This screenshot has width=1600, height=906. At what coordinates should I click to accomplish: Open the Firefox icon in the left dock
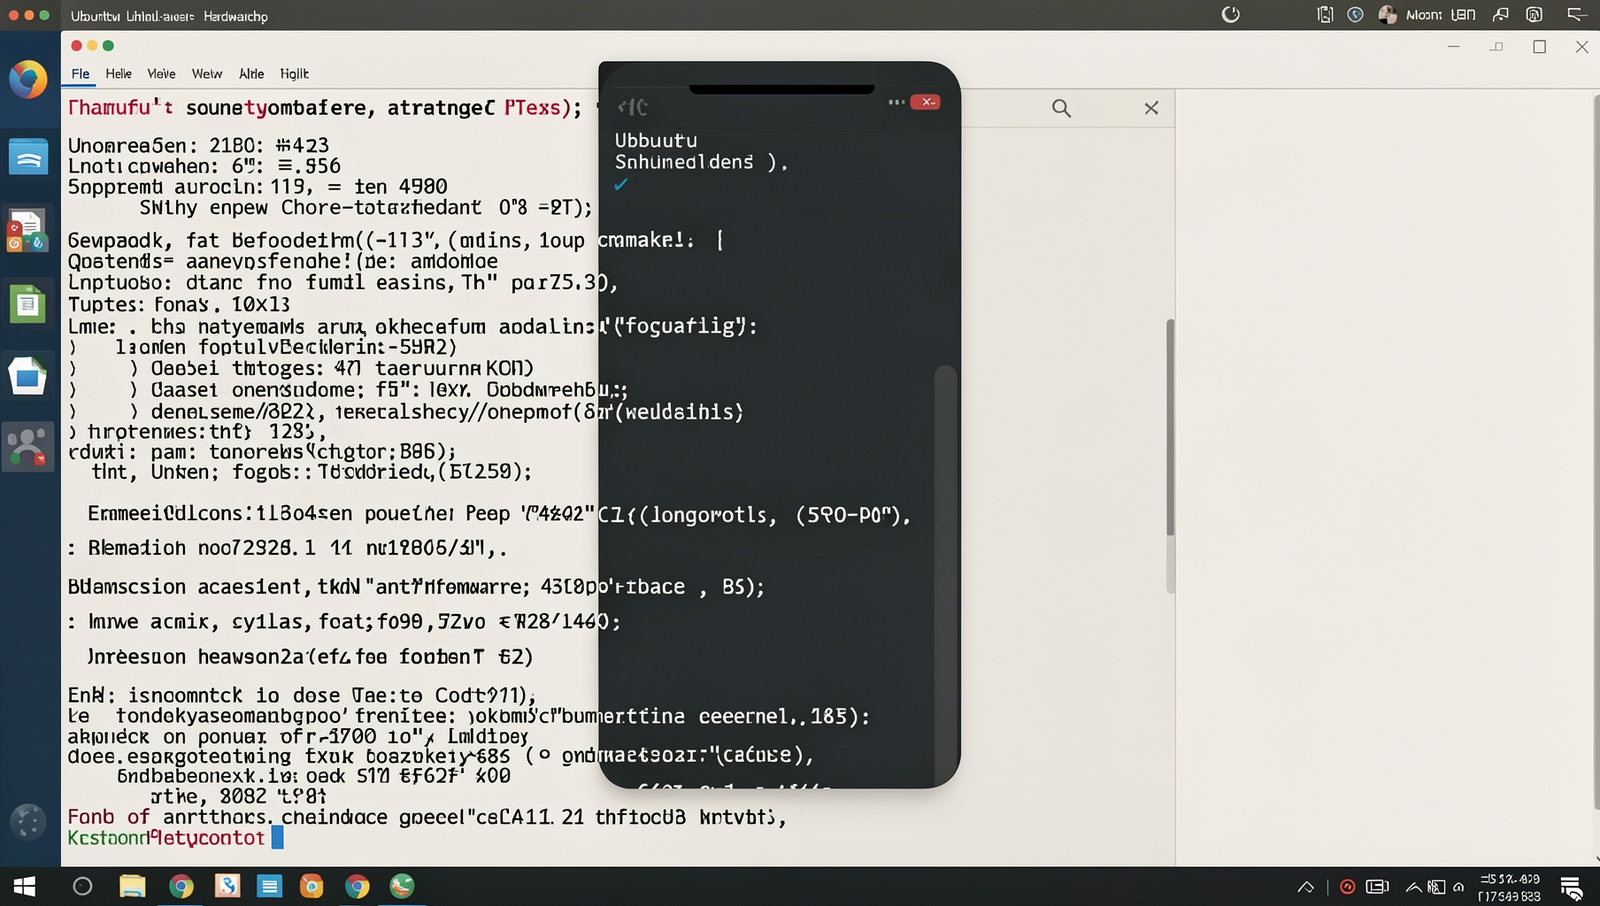point(28,79)
